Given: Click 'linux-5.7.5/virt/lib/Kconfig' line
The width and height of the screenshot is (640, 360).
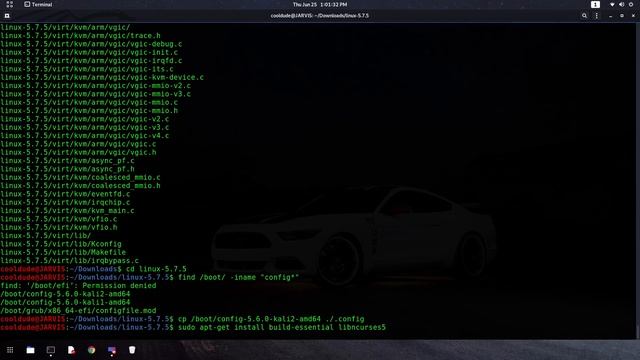Looking at the screenshot, I should click(61, 244).
